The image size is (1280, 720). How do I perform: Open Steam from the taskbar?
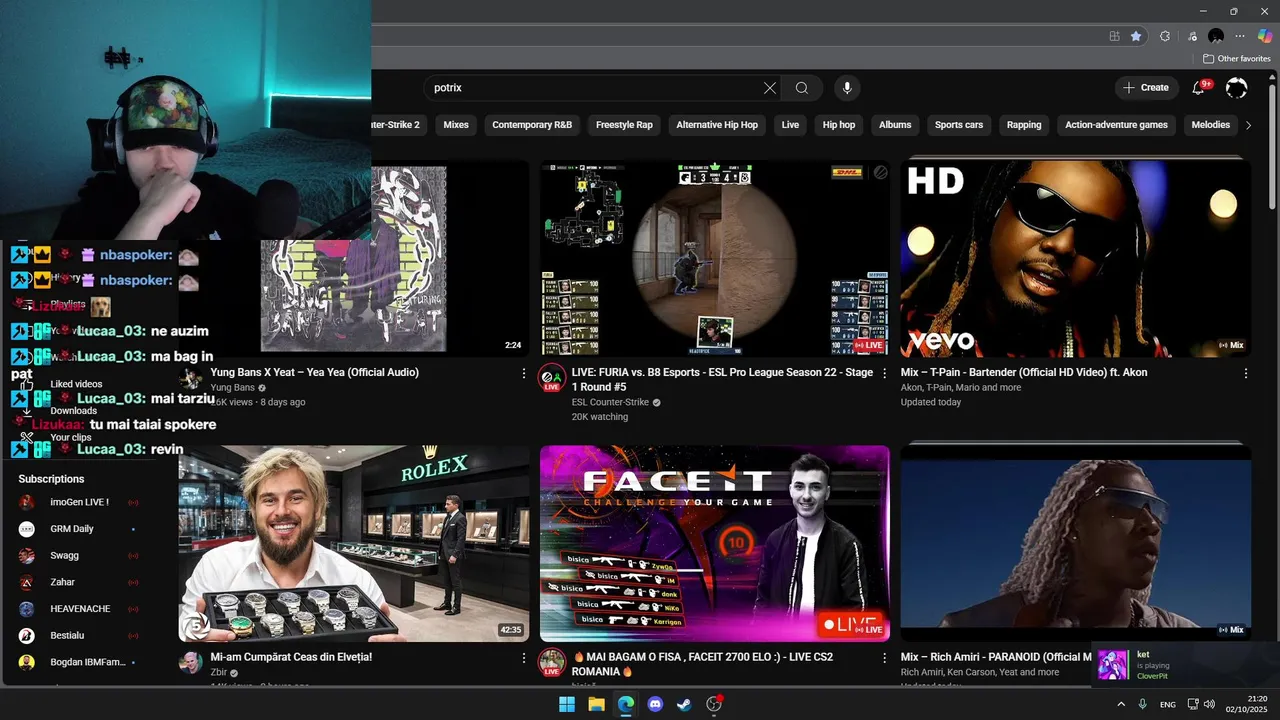684,704
